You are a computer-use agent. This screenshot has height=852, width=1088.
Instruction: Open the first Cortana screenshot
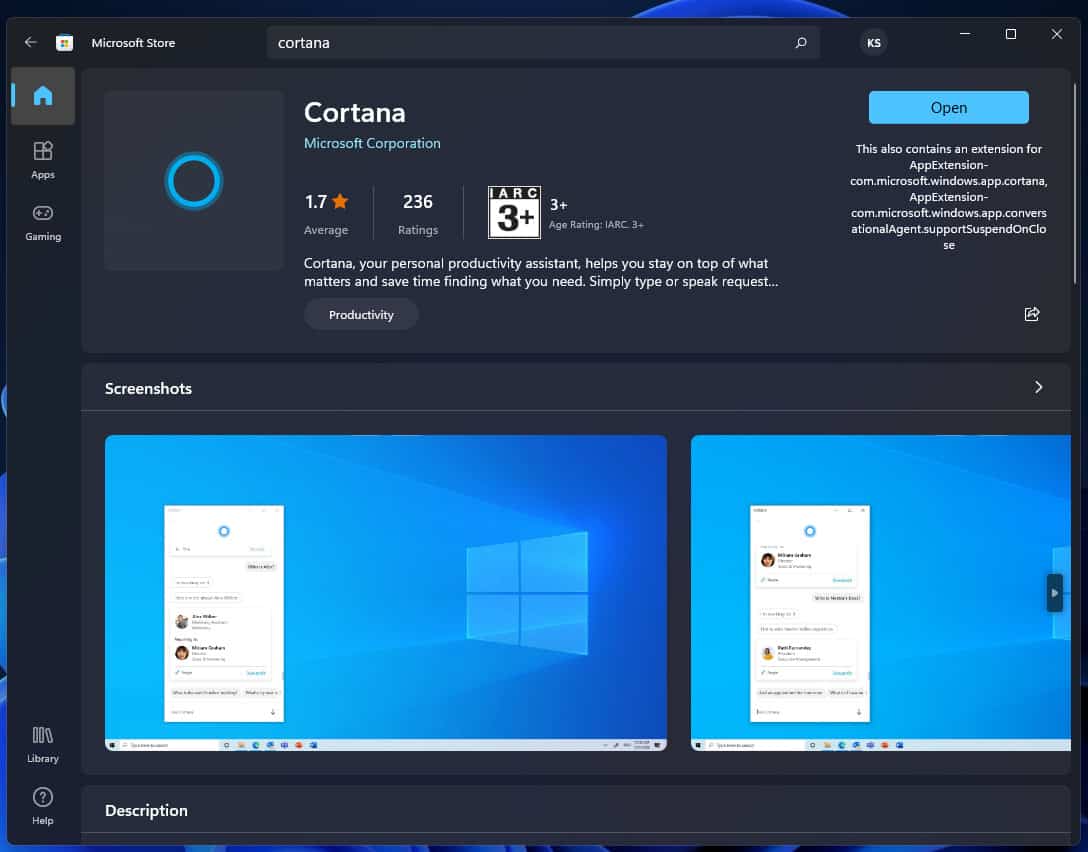386,593
